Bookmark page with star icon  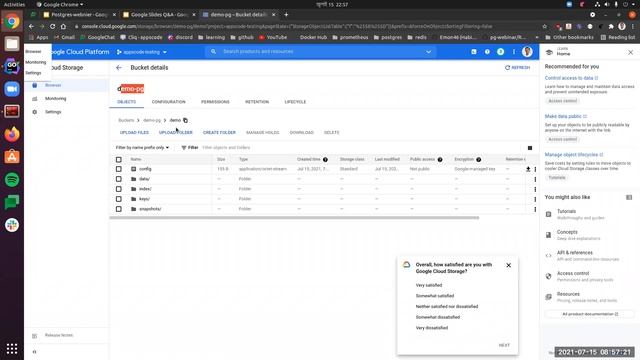coord(544,26)
